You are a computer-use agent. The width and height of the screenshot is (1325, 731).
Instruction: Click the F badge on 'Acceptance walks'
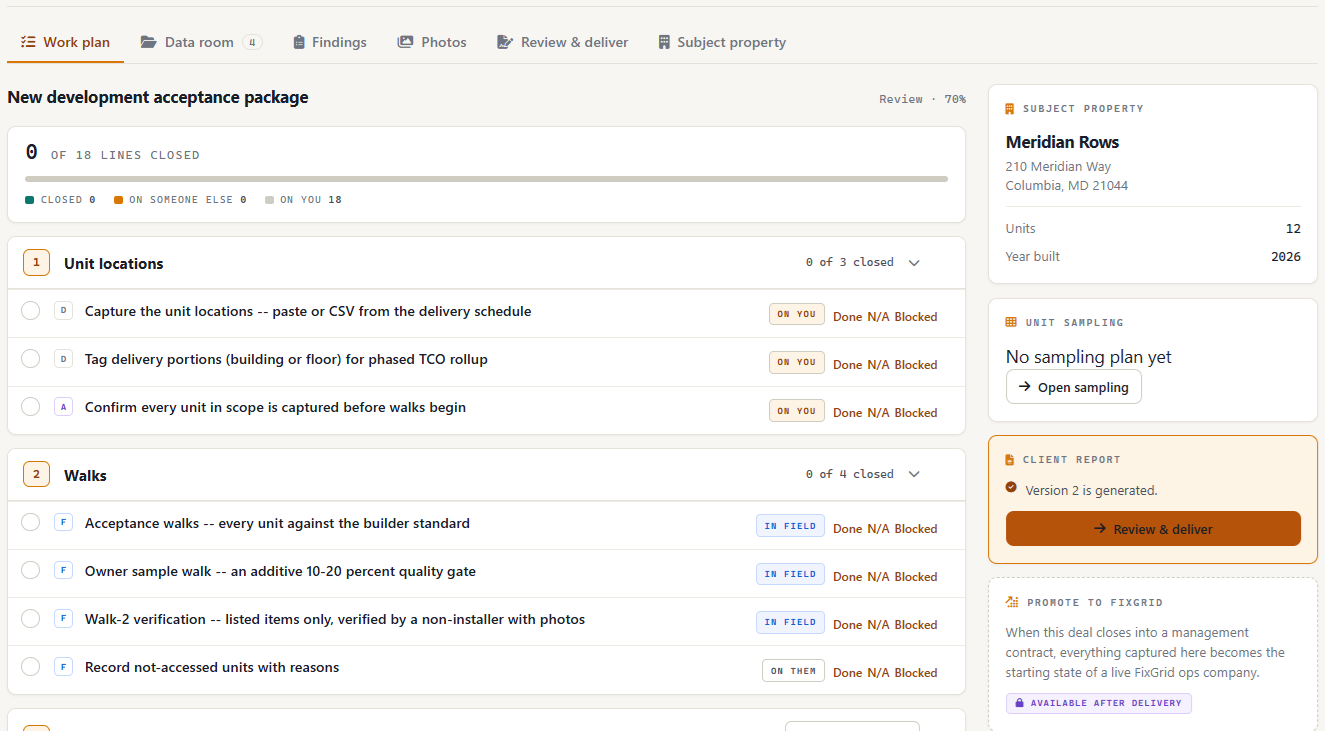click(63, 523)
